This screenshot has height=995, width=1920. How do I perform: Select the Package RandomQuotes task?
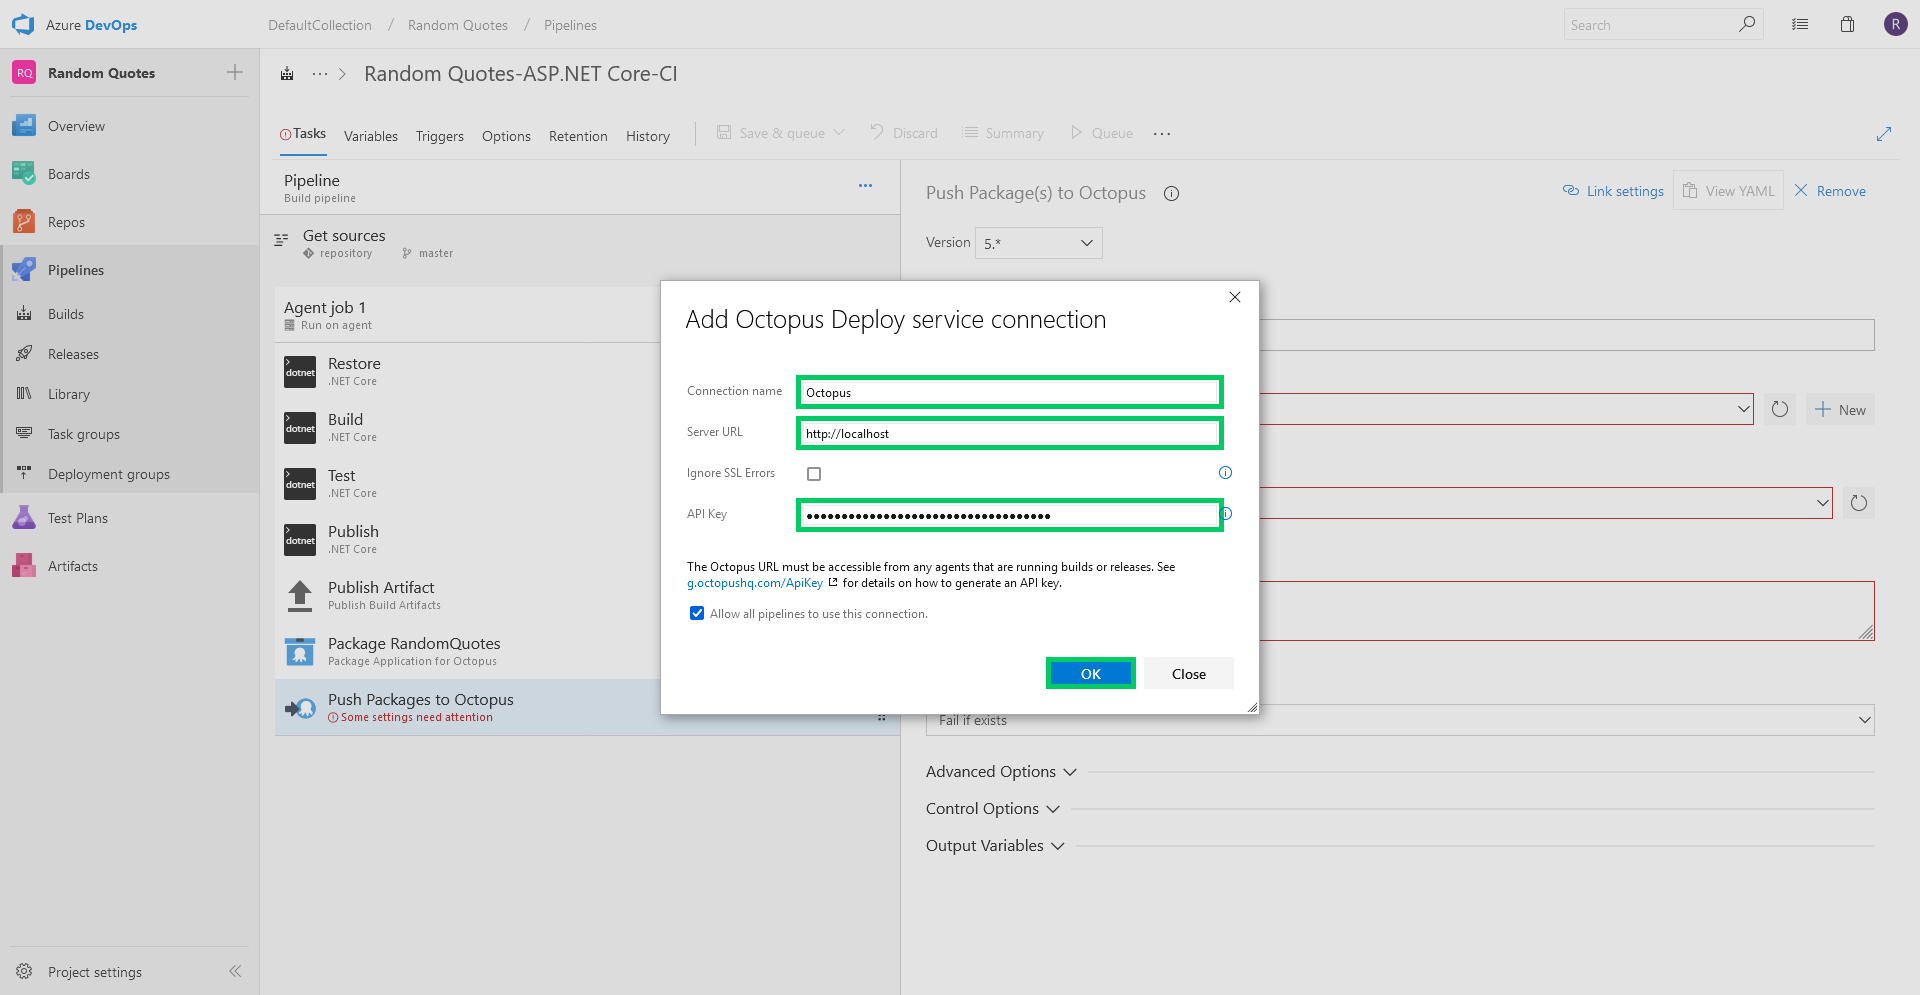click(468, 652)
